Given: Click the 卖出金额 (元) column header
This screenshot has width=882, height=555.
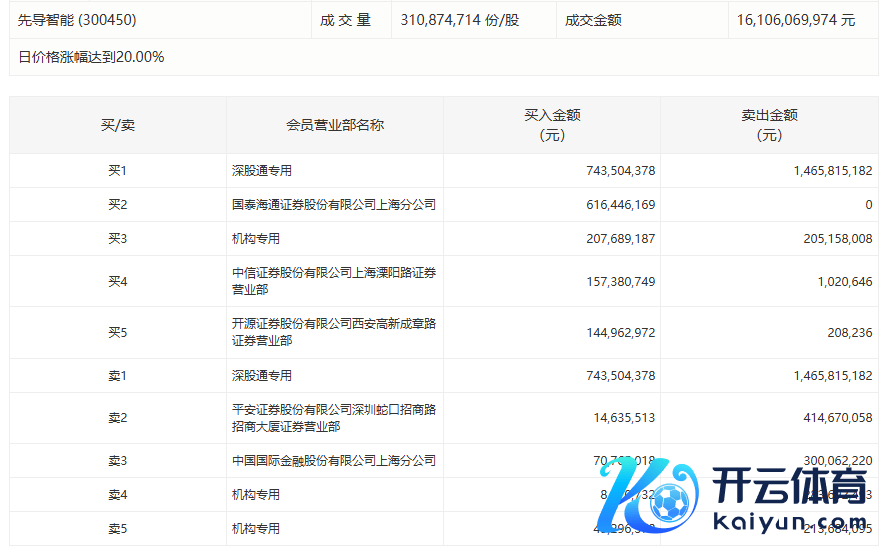Looking at the screenshot, I should point(769,125).
